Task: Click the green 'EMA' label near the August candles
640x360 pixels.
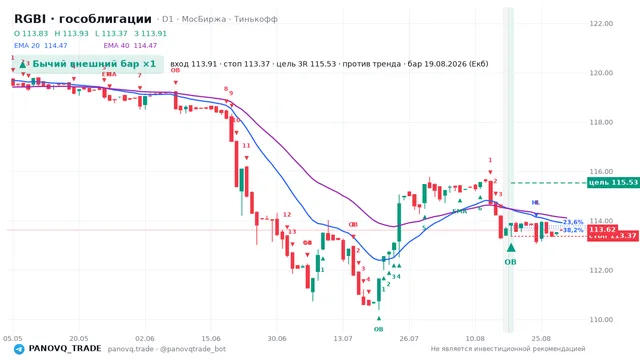Action: (x=459, y=211)
